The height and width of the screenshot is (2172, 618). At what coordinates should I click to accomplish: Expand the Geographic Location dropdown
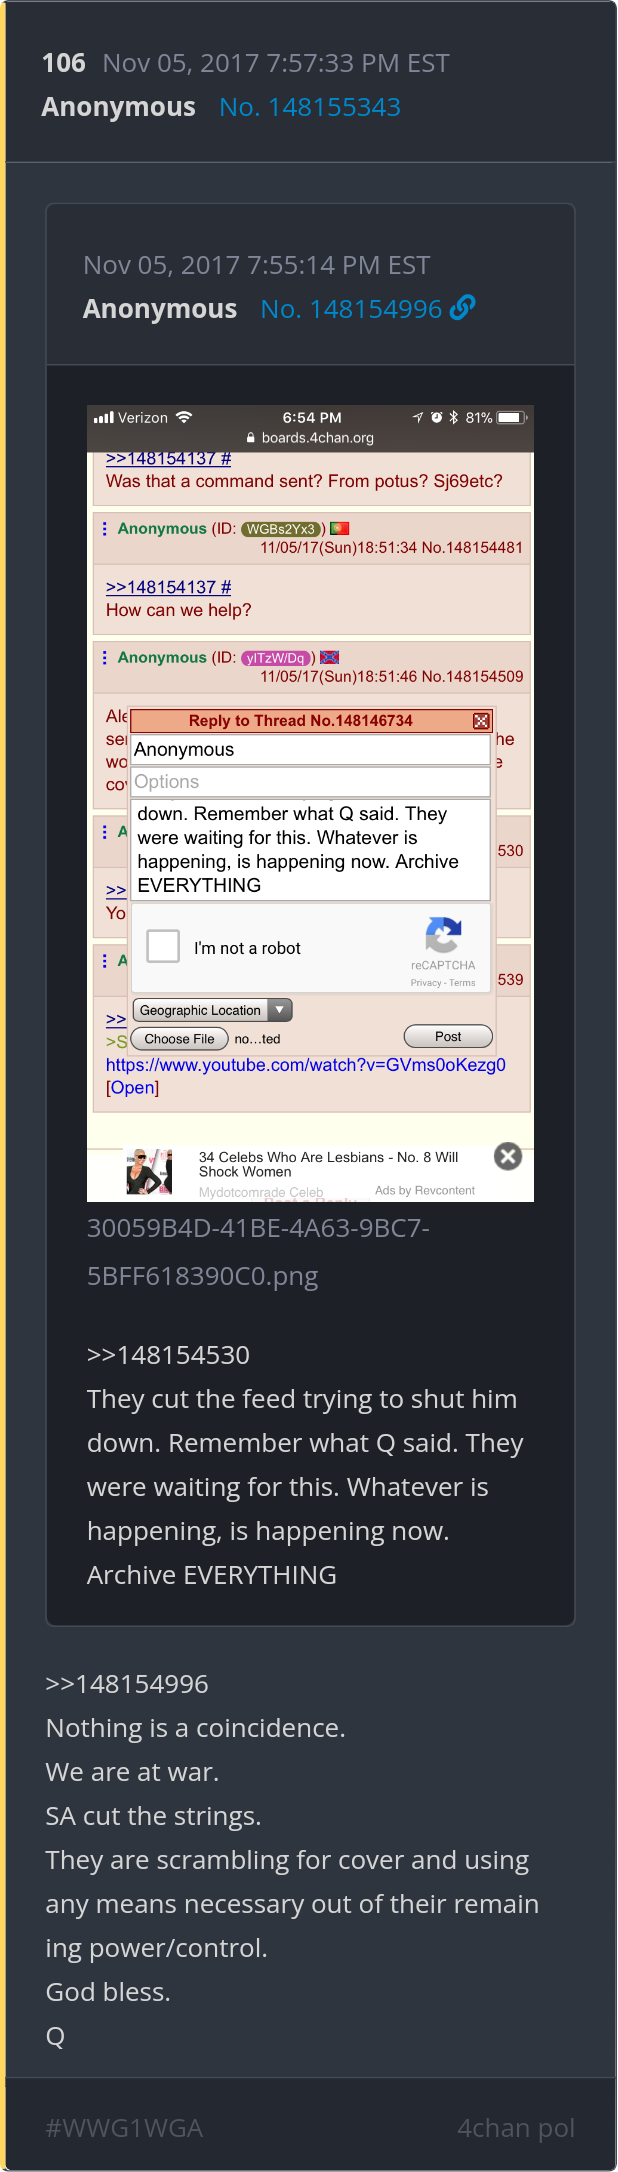click(212, 1010)
